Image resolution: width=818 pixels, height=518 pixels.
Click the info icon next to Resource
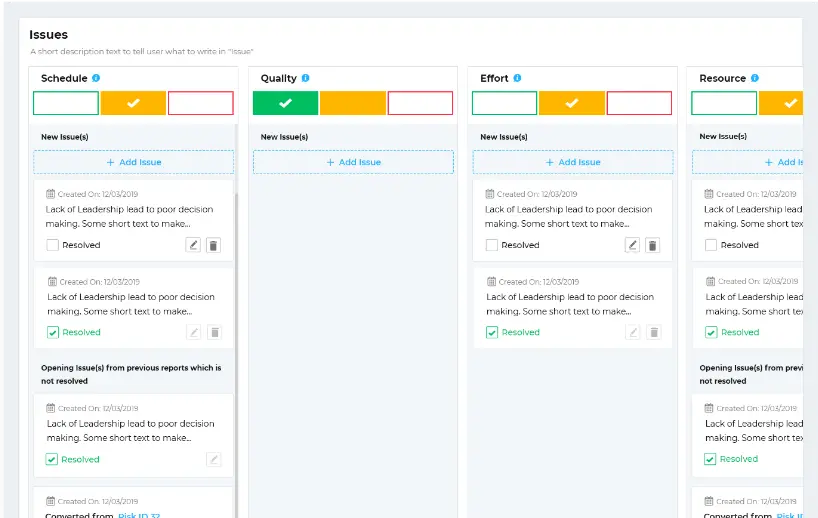(x=755, y=78)
